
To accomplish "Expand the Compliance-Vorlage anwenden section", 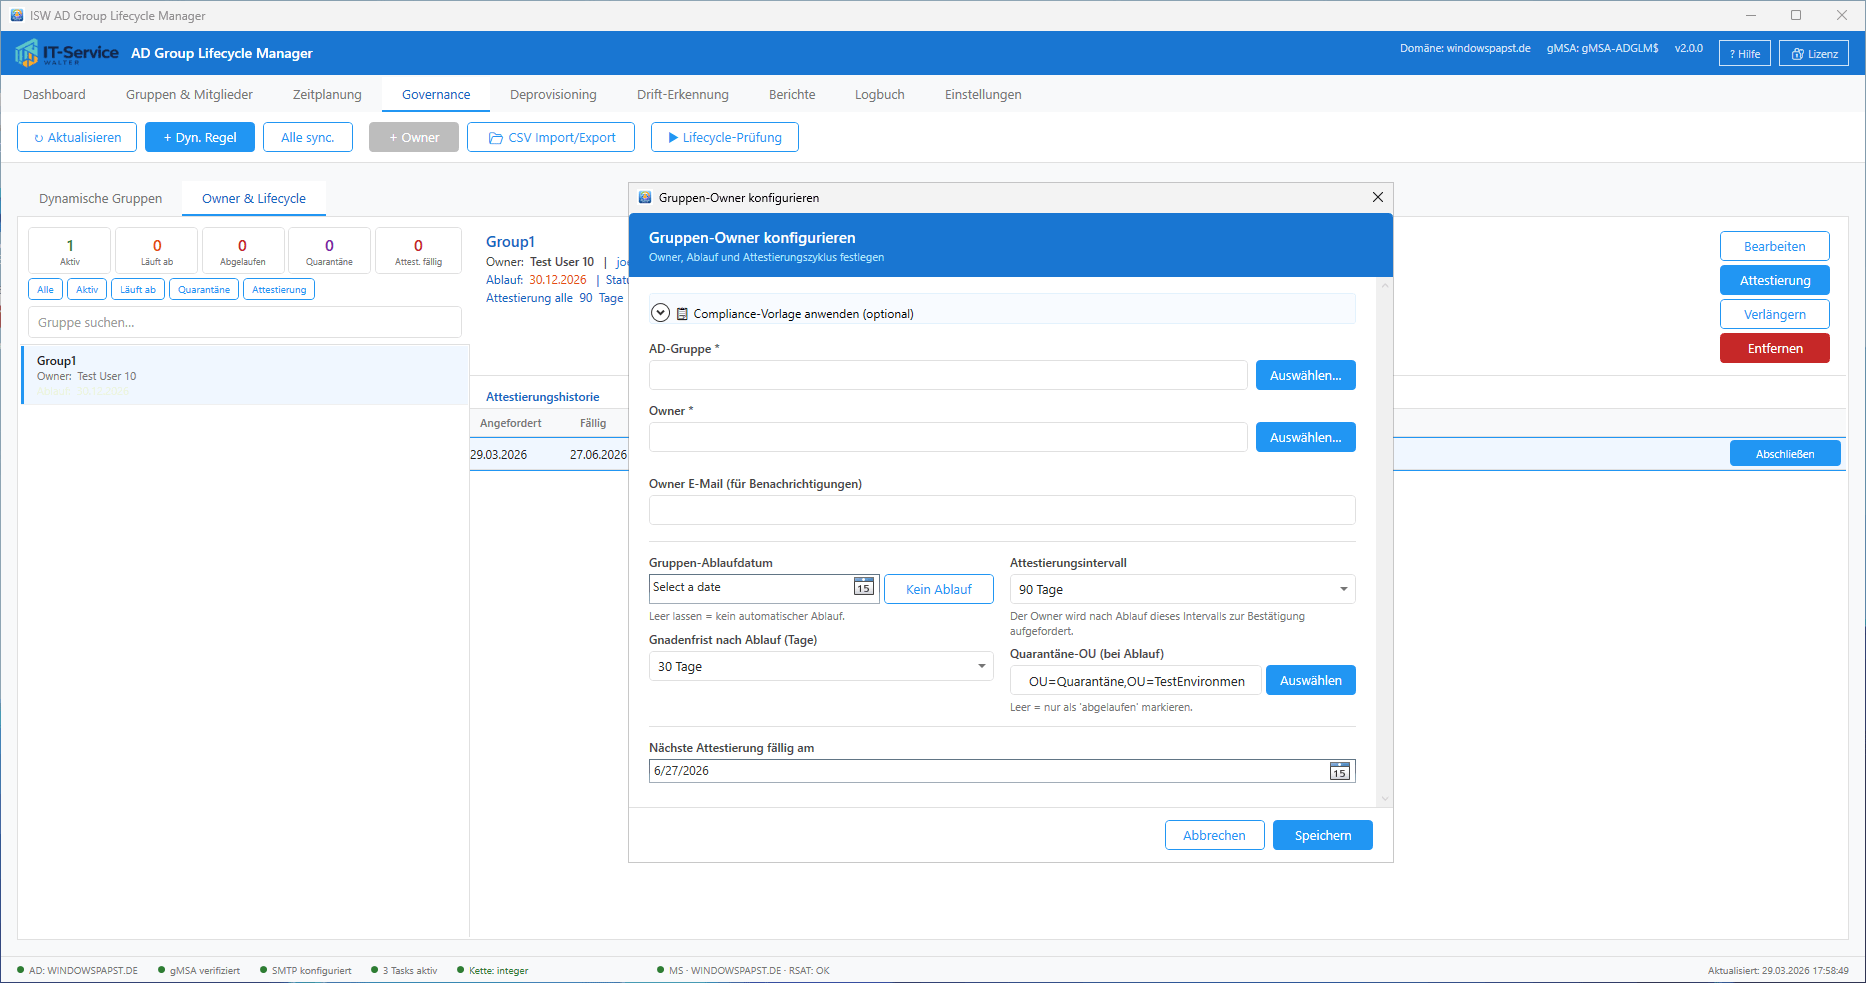I will [x=660, y=313].
